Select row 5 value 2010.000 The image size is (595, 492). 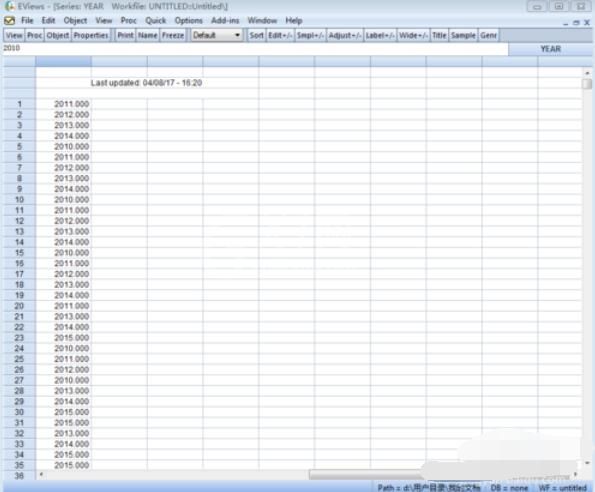(x=63, y=146)
